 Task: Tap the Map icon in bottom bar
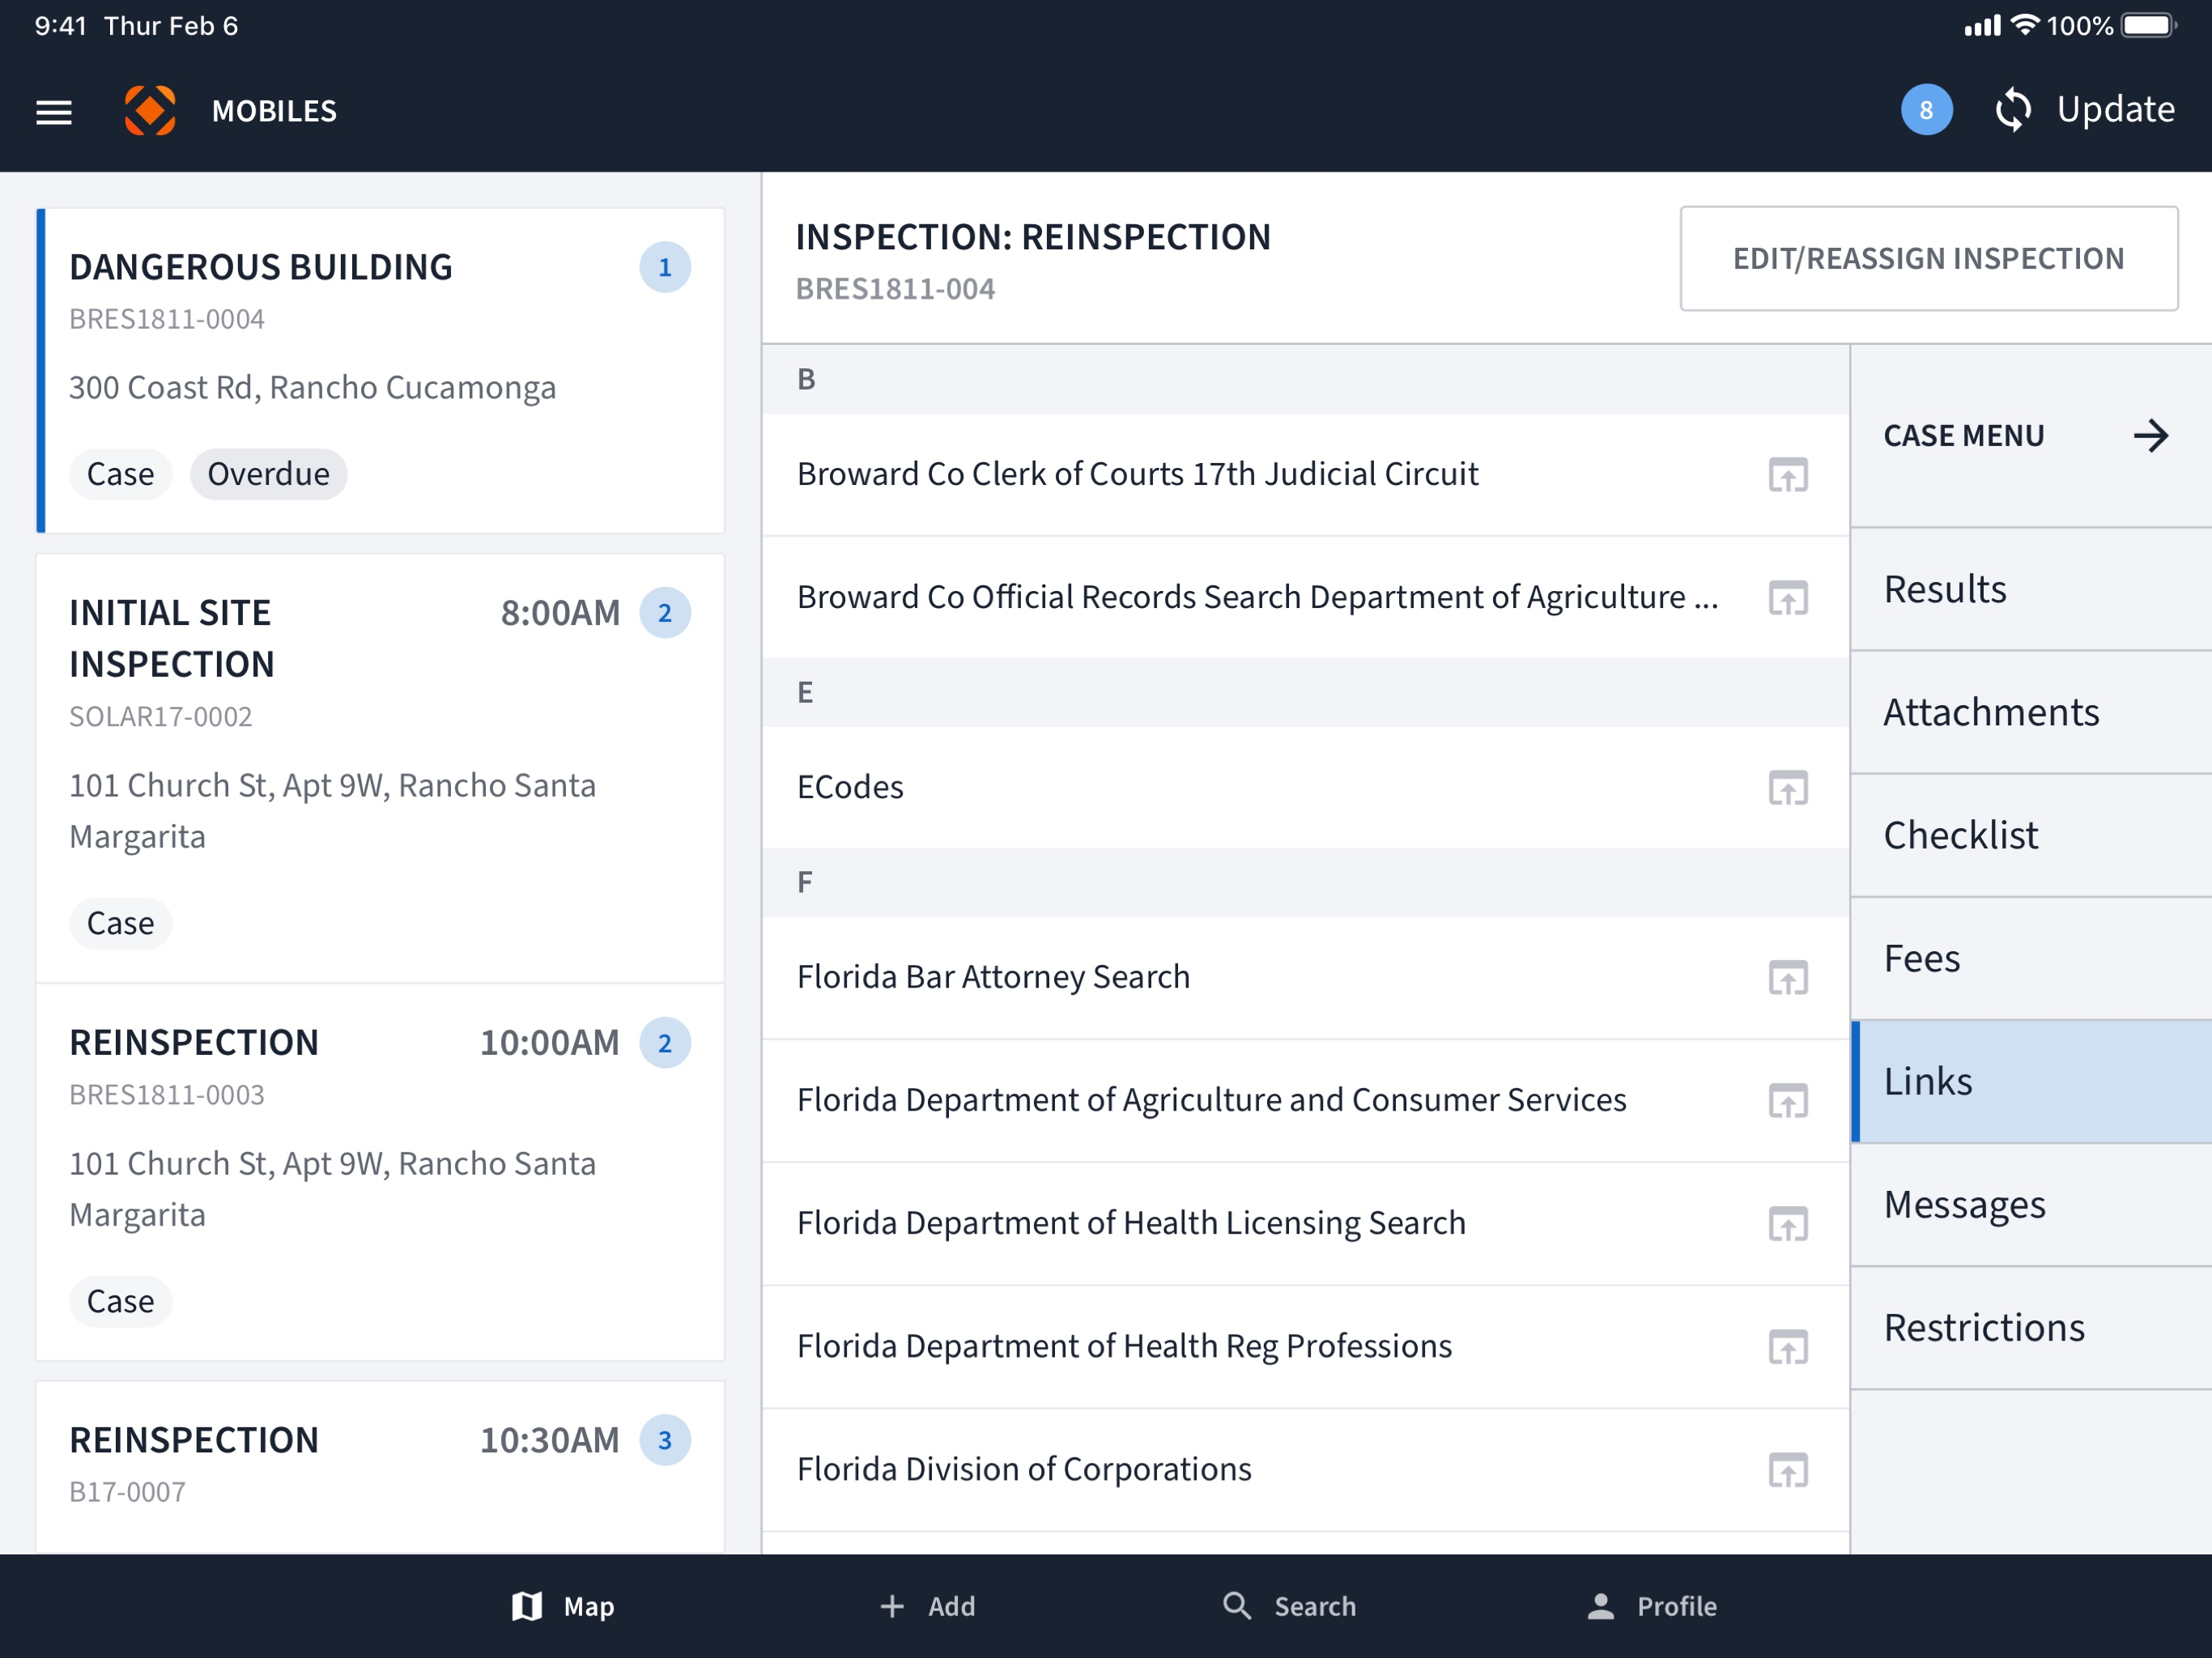pyautogui.click(x=527, y=1606)
